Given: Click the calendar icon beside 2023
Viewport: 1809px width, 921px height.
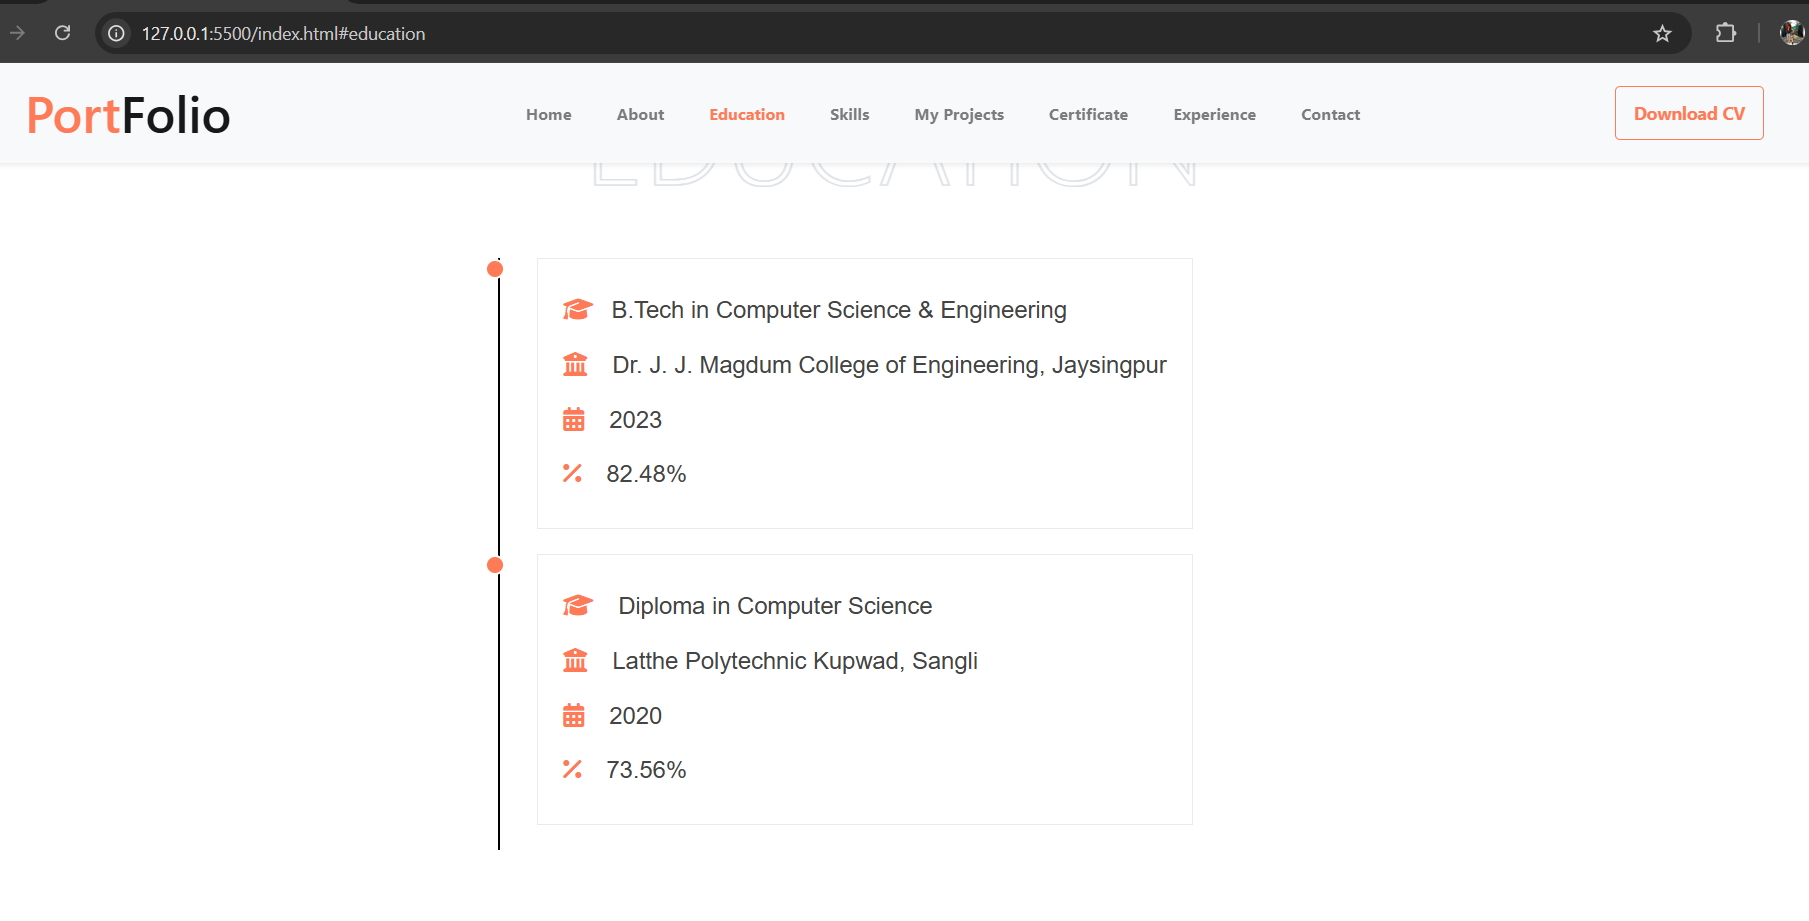Looking at the screenshot, I should click(573, 420).
